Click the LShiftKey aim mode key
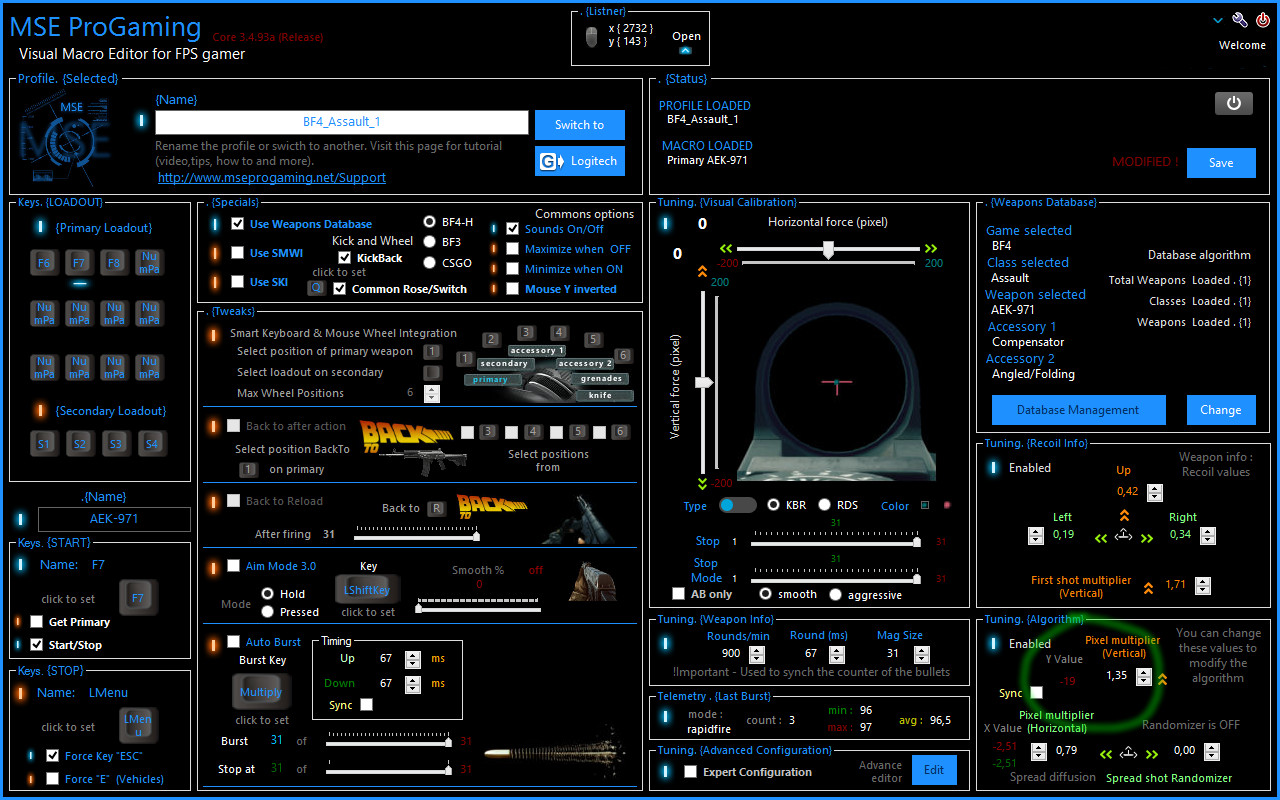 tap(367, 590)
